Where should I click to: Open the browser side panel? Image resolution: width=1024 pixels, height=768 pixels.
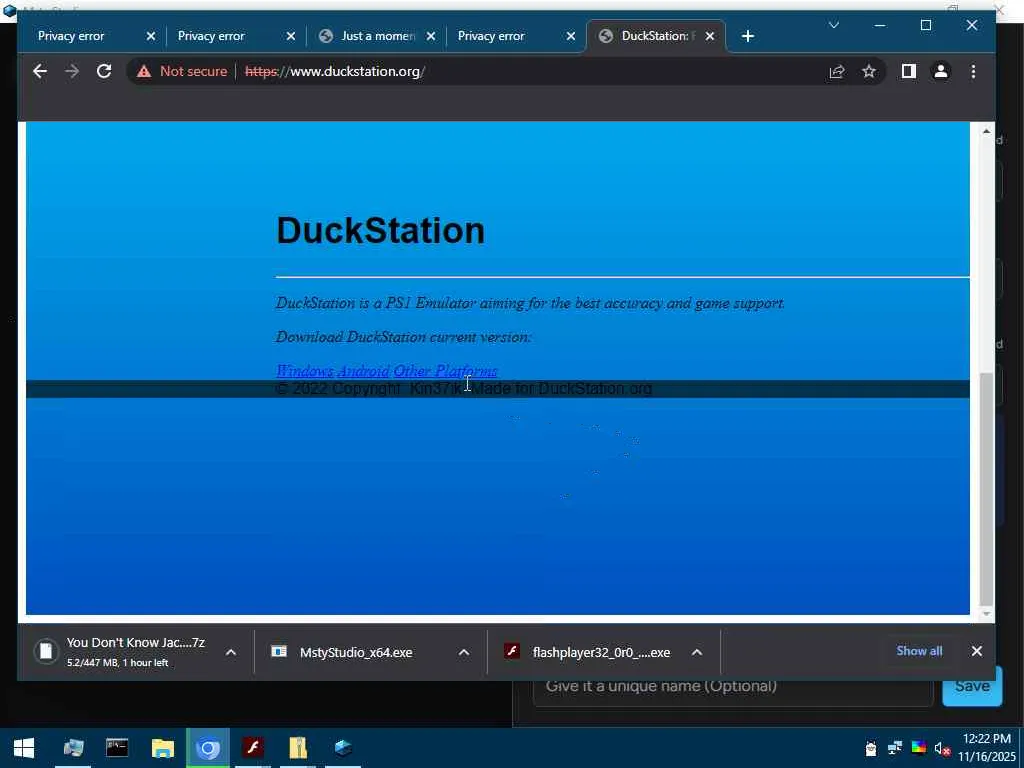(x=908, y=71)
